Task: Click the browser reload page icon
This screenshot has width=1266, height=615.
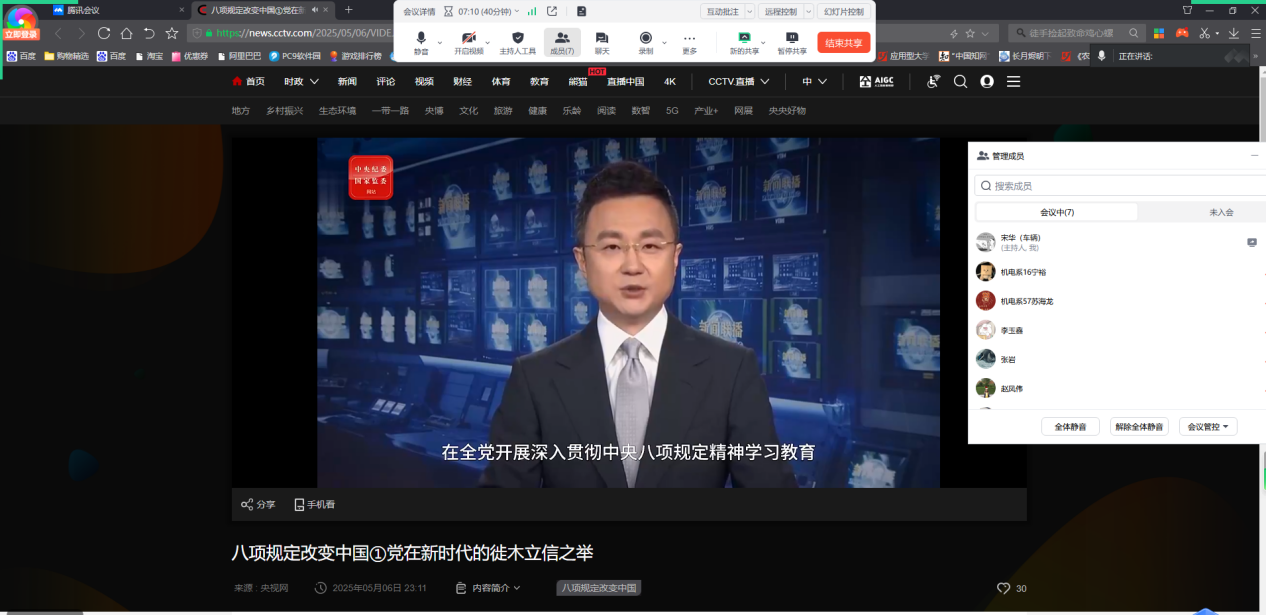Action: pyautogui.click(x=103, y=33)
